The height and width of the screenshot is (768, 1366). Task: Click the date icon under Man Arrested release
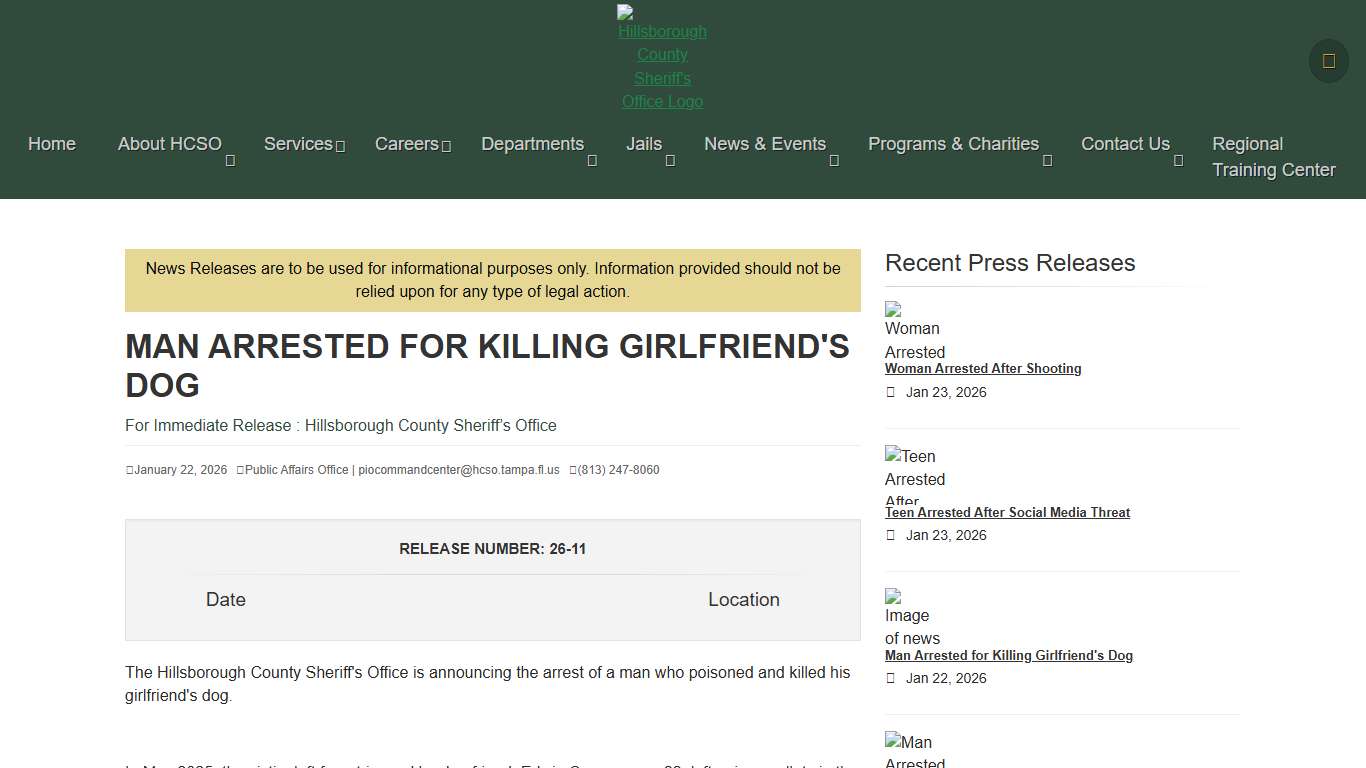pyautogui.click(x=890, y=678)
